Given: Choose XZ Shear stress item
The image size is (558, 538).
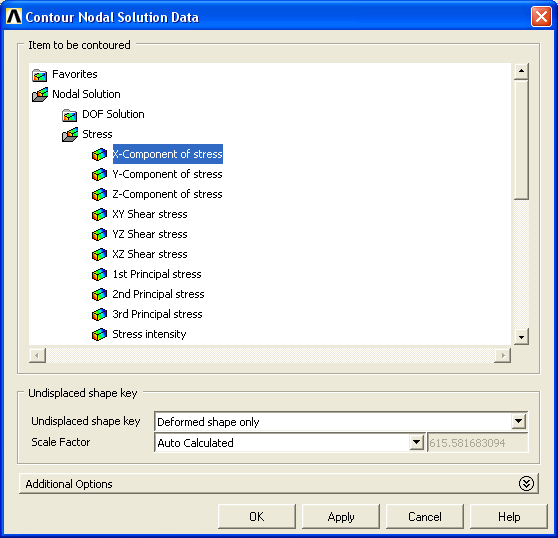Looking at the screenshot, I should [150, 254].
